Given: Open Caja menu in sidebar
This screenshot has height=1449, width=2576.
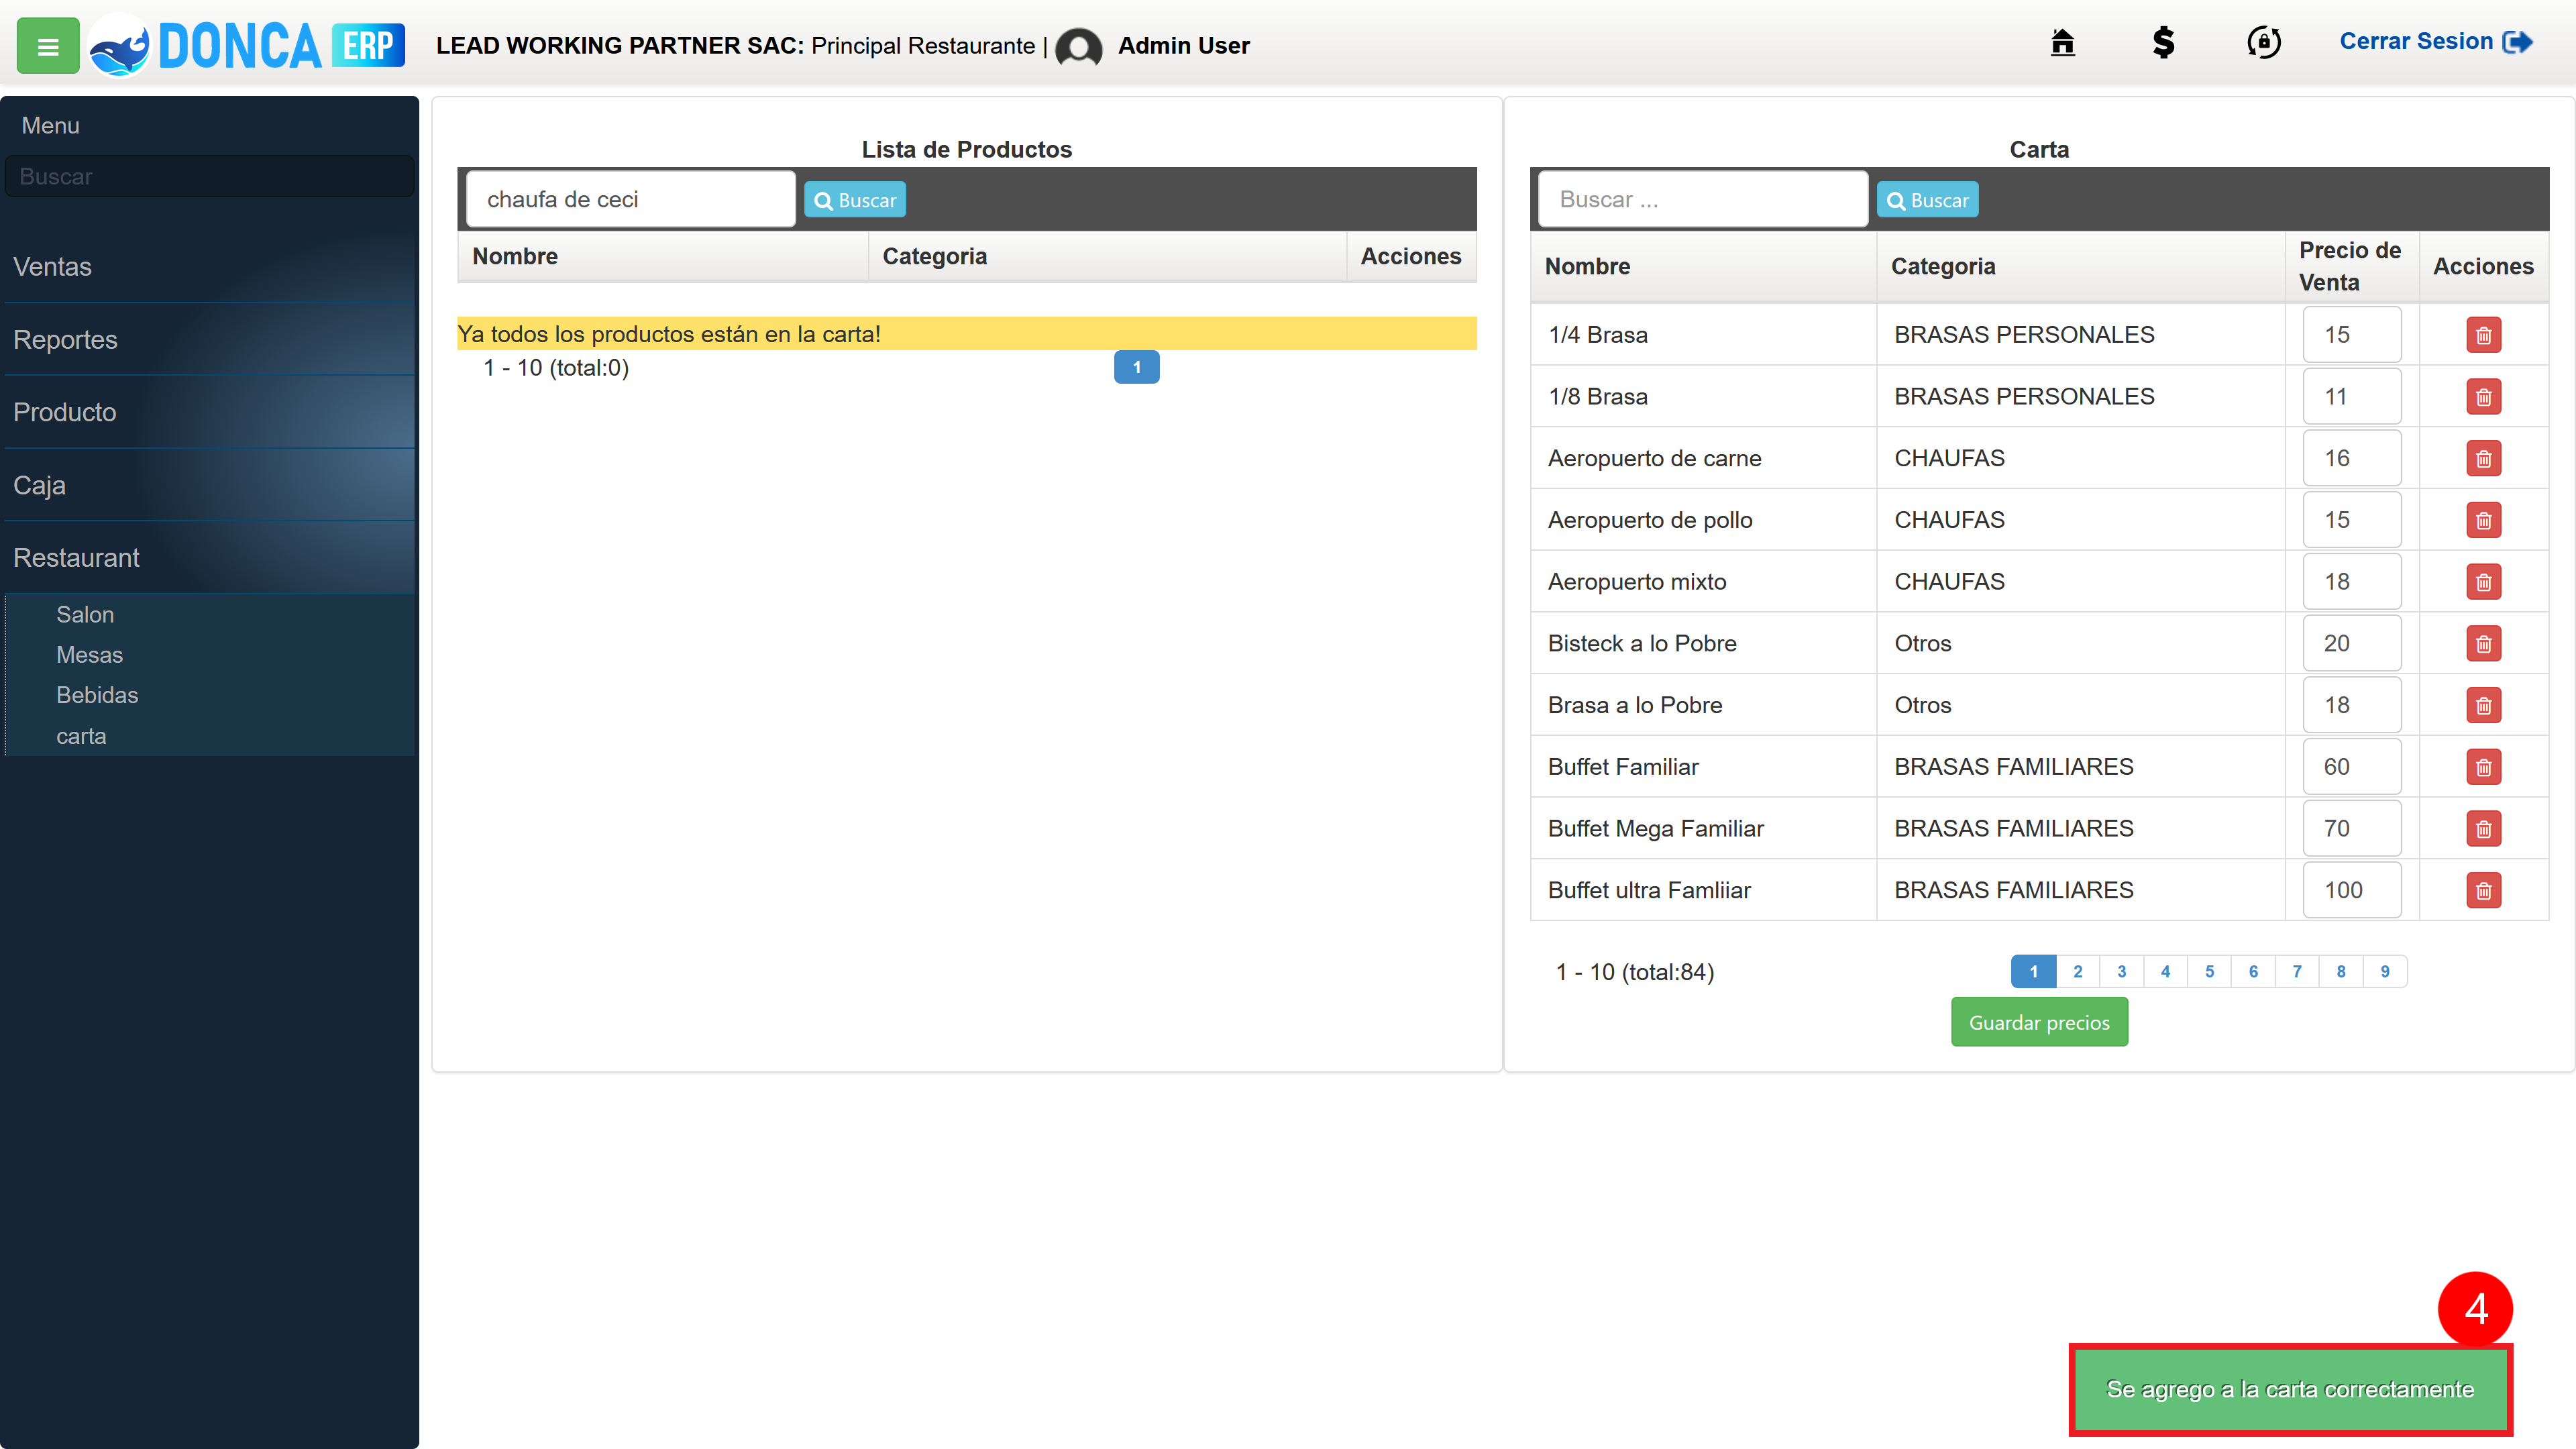Looking at the screenshot, I should click(x=209, y=485).
